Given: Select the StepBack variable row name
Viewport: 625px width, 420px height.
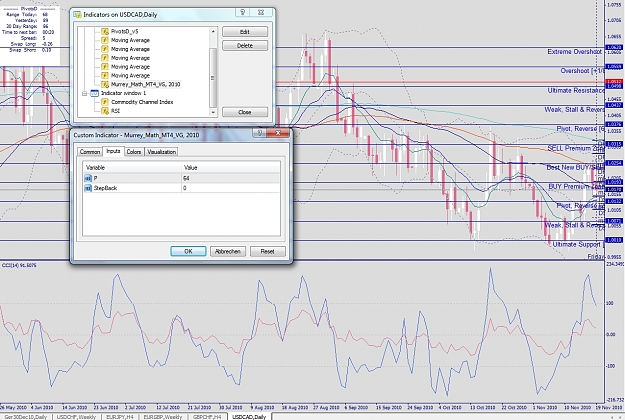Looking at the screenshot, I should pyautogui.click(x=105, y=188).
